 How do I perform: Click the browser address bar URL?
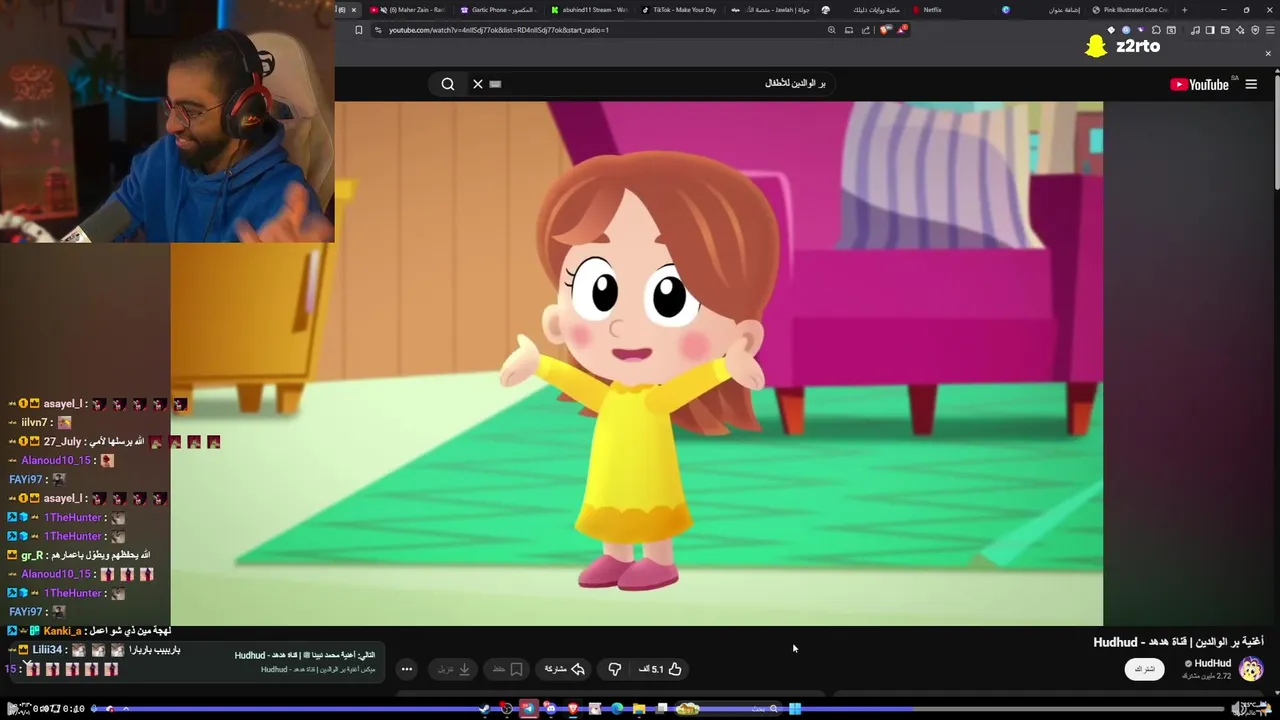tap(499, 30)
